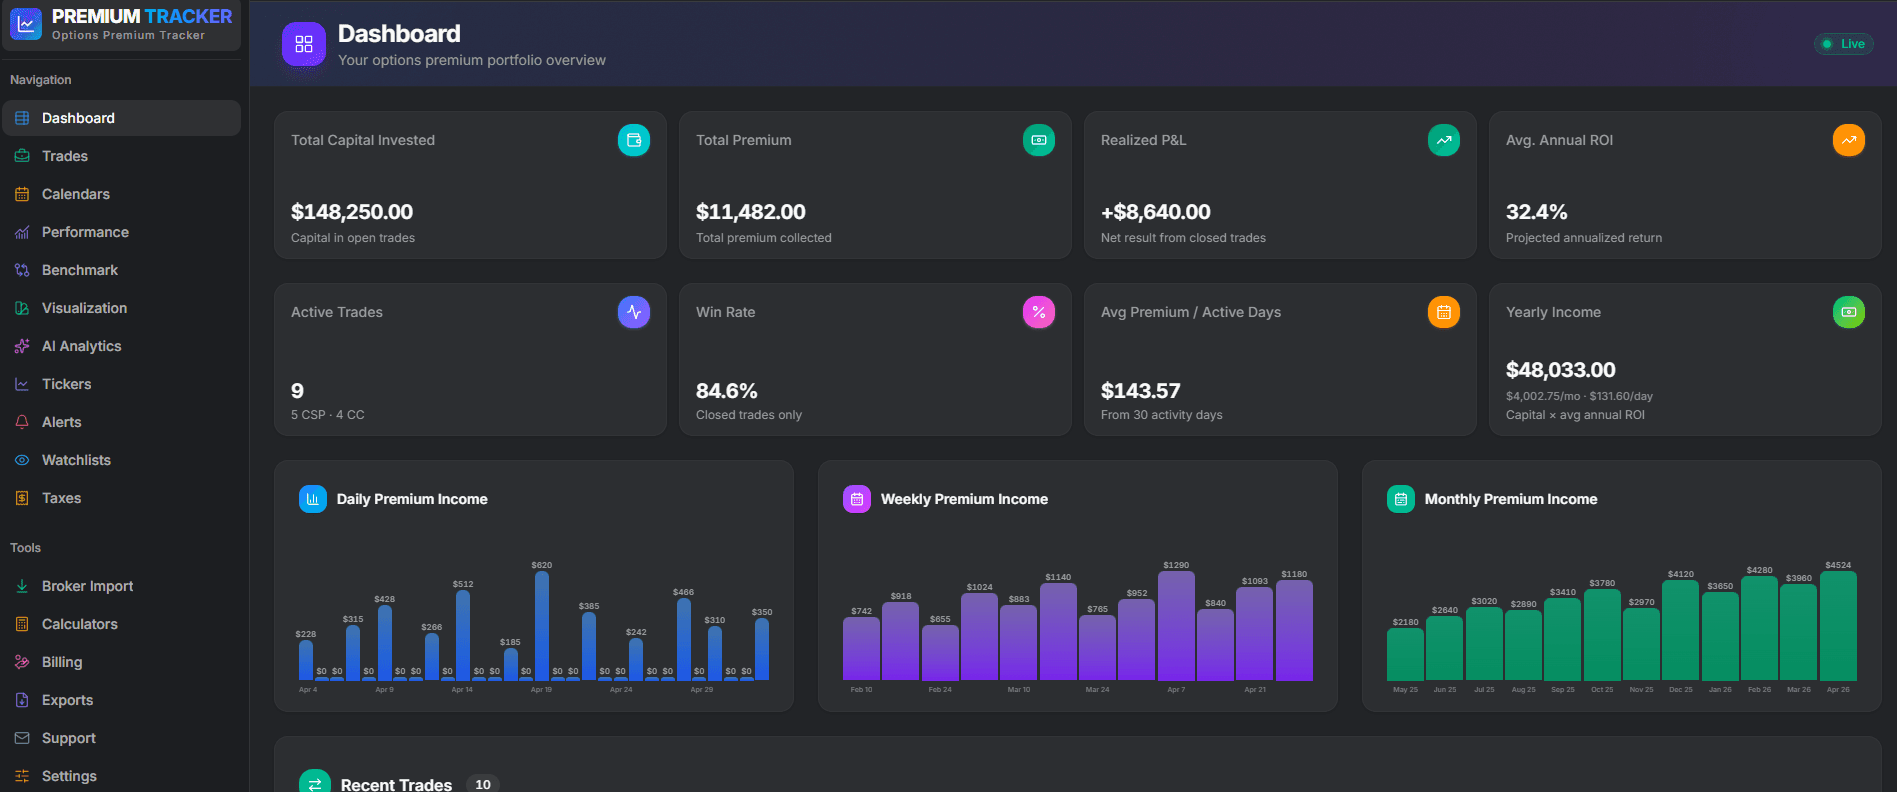Open Settings

121,776
